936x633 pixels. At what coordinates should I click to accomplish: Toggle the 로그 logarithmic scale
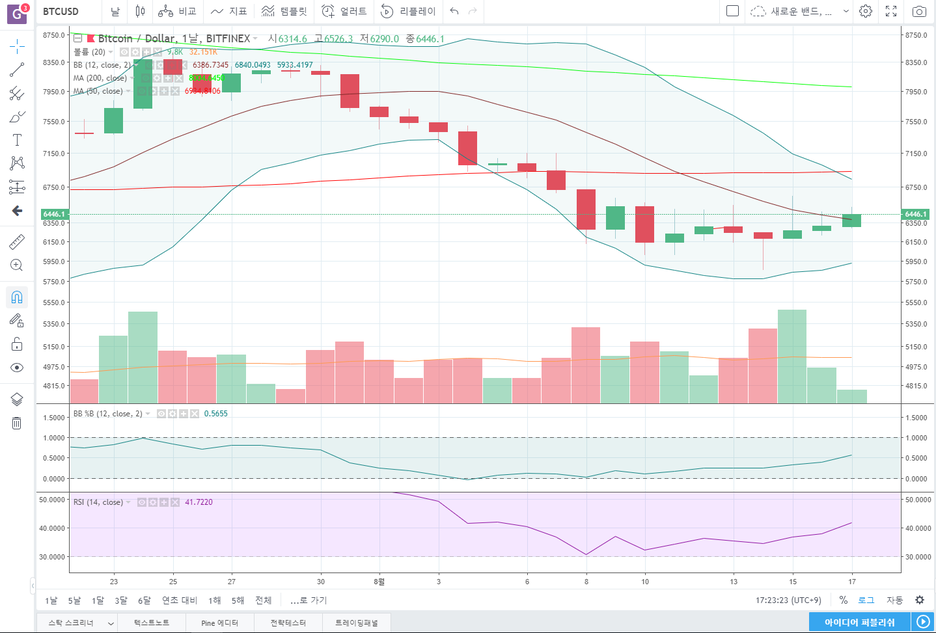click(866, 600)
